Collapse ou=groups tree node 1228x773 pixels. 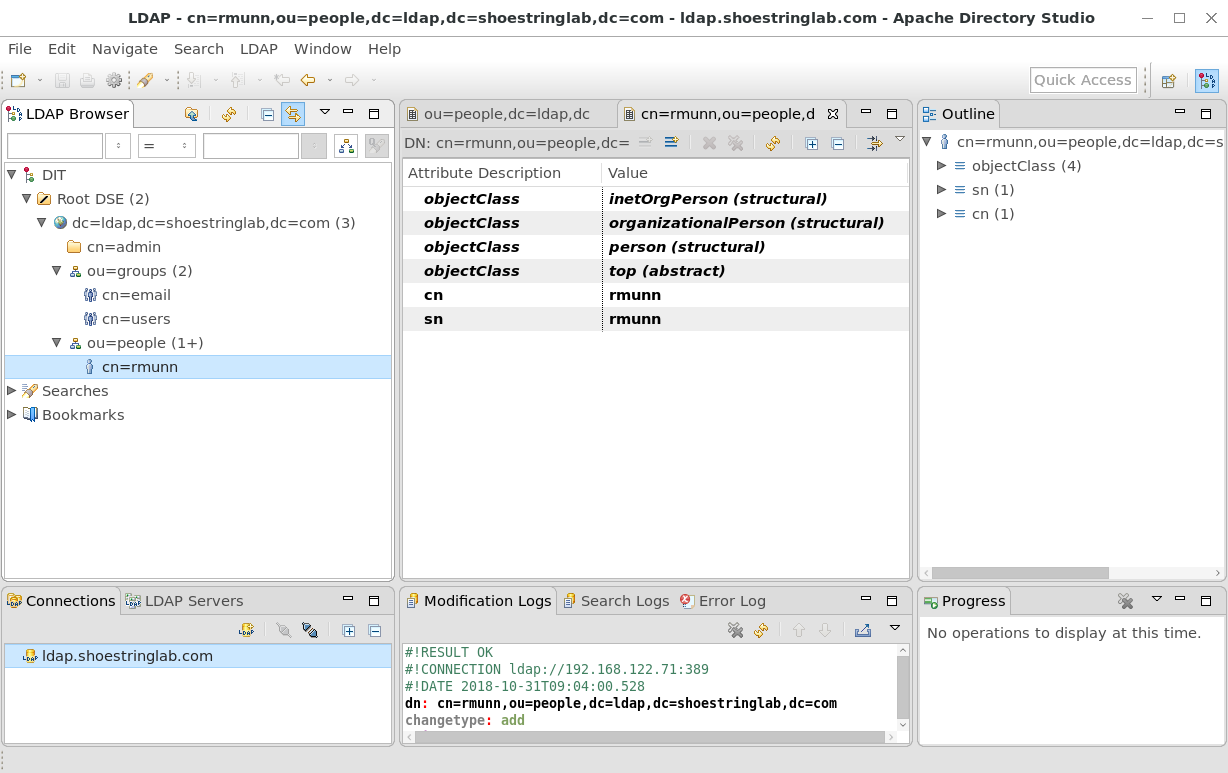(57, 271)
